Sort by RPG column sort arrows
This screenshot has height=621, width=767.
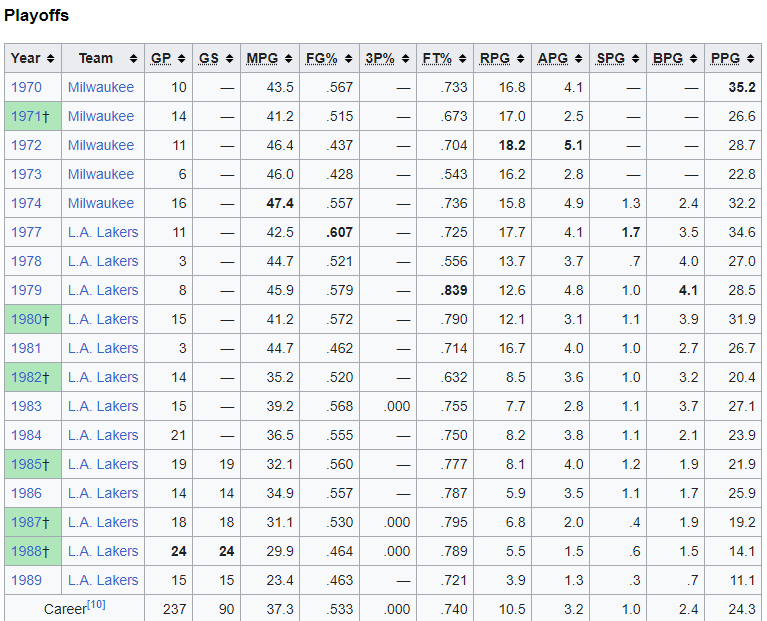(520, 59)
